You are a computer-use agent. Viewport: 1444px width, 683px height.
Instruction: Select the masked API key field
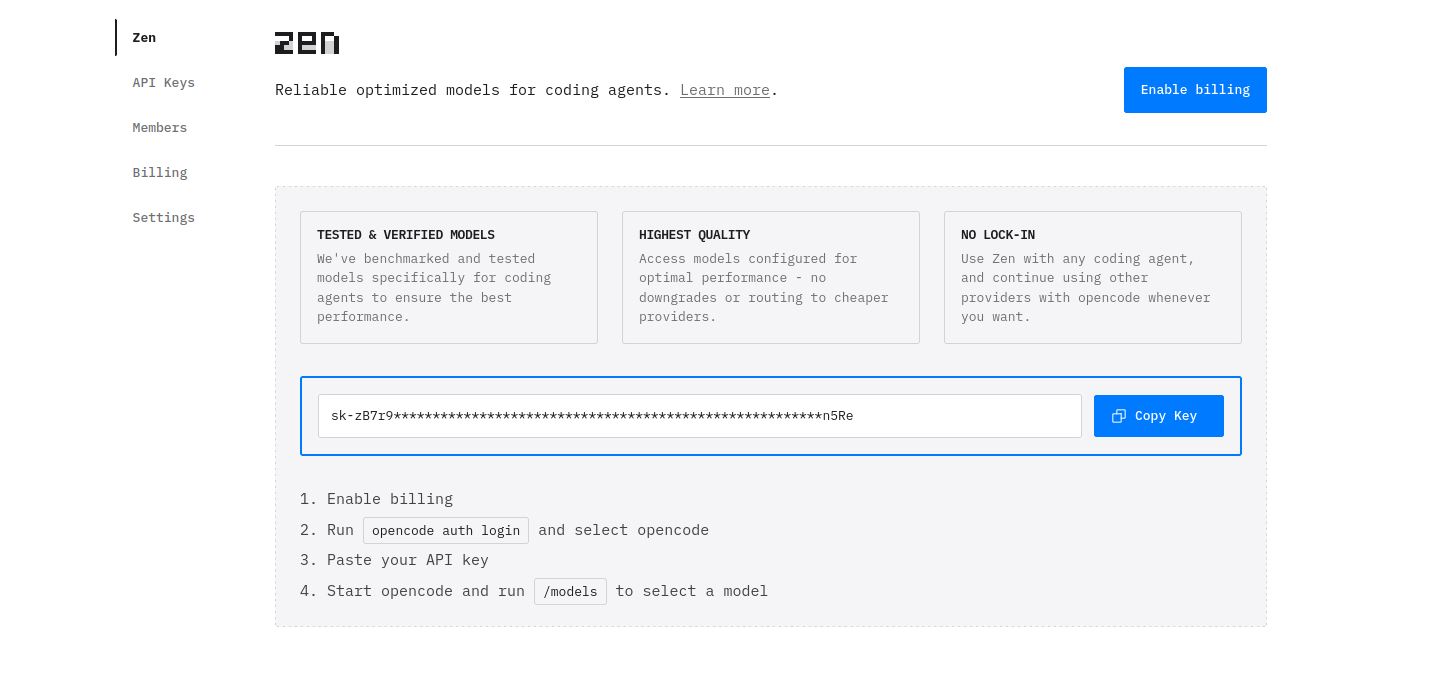[700, 416]
